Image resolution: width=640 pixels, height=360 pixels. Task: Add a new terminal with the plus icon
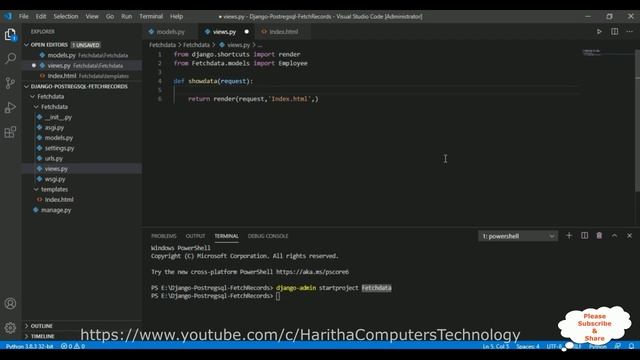coord(569,236)
